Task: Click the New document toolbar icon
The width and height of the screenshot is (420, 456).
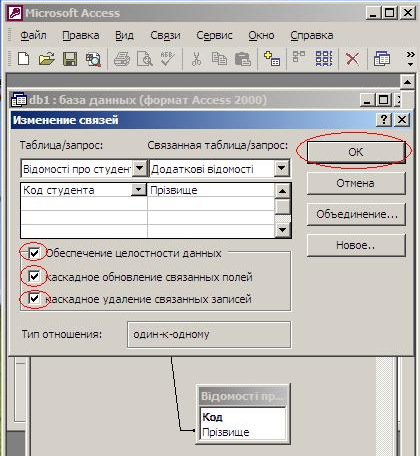Action: click(x=23, y=59)
